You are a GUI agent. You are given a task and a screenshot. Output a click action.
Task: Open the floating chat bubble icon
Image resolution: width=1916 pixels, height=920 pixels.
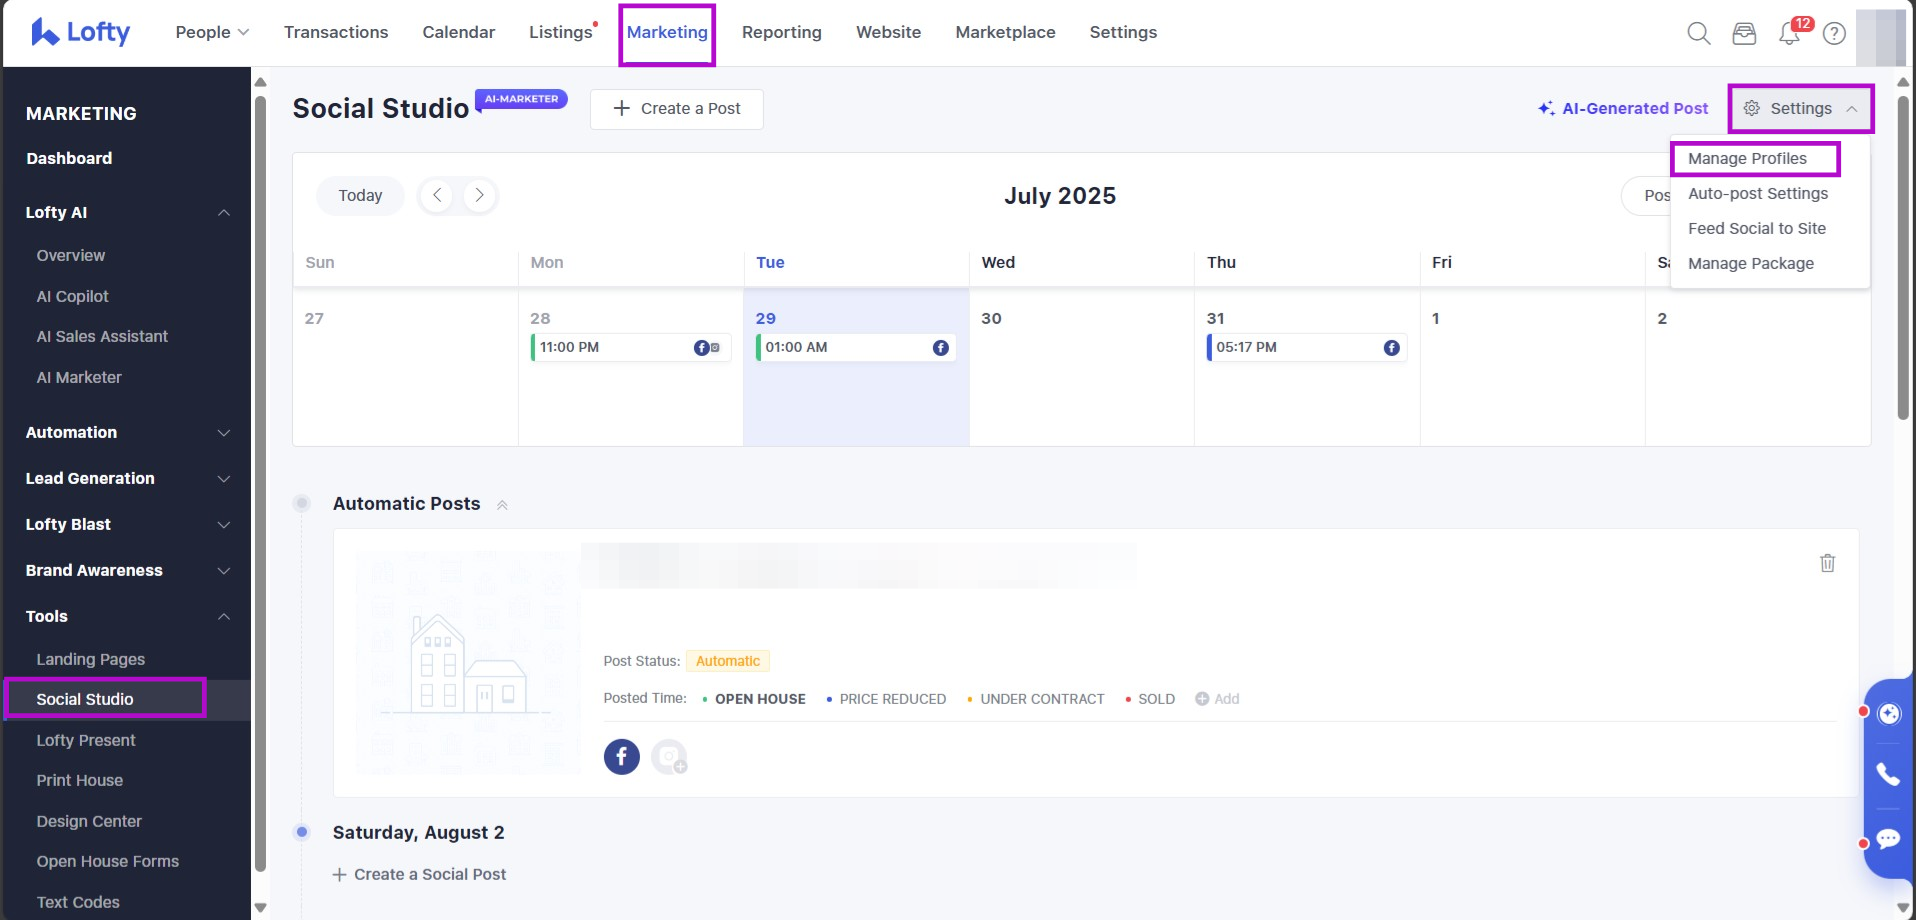point(1887,839)
